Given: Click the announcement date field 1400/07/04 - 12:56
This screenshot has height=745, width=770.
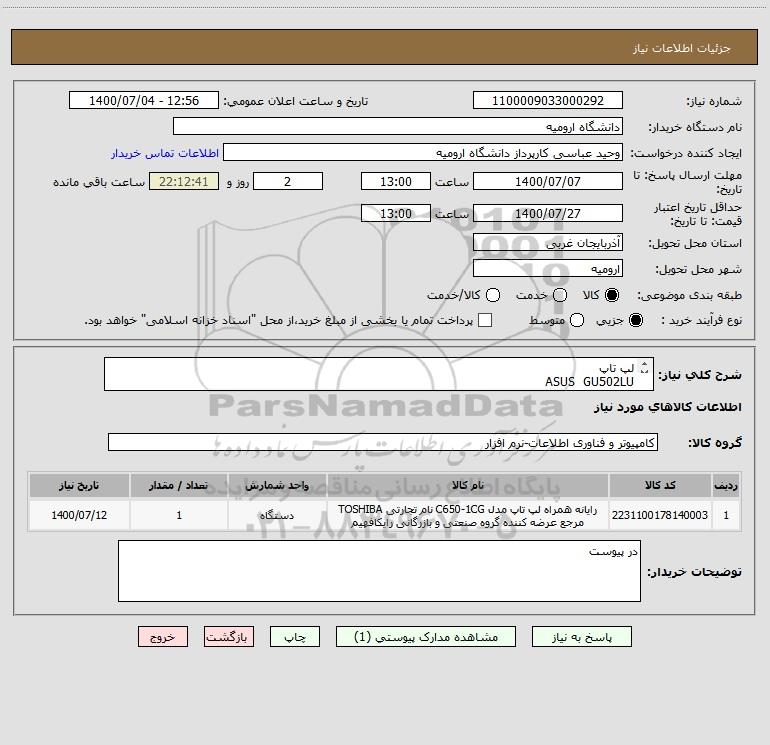Looking at the screenshot, I should tap(144, 101).
